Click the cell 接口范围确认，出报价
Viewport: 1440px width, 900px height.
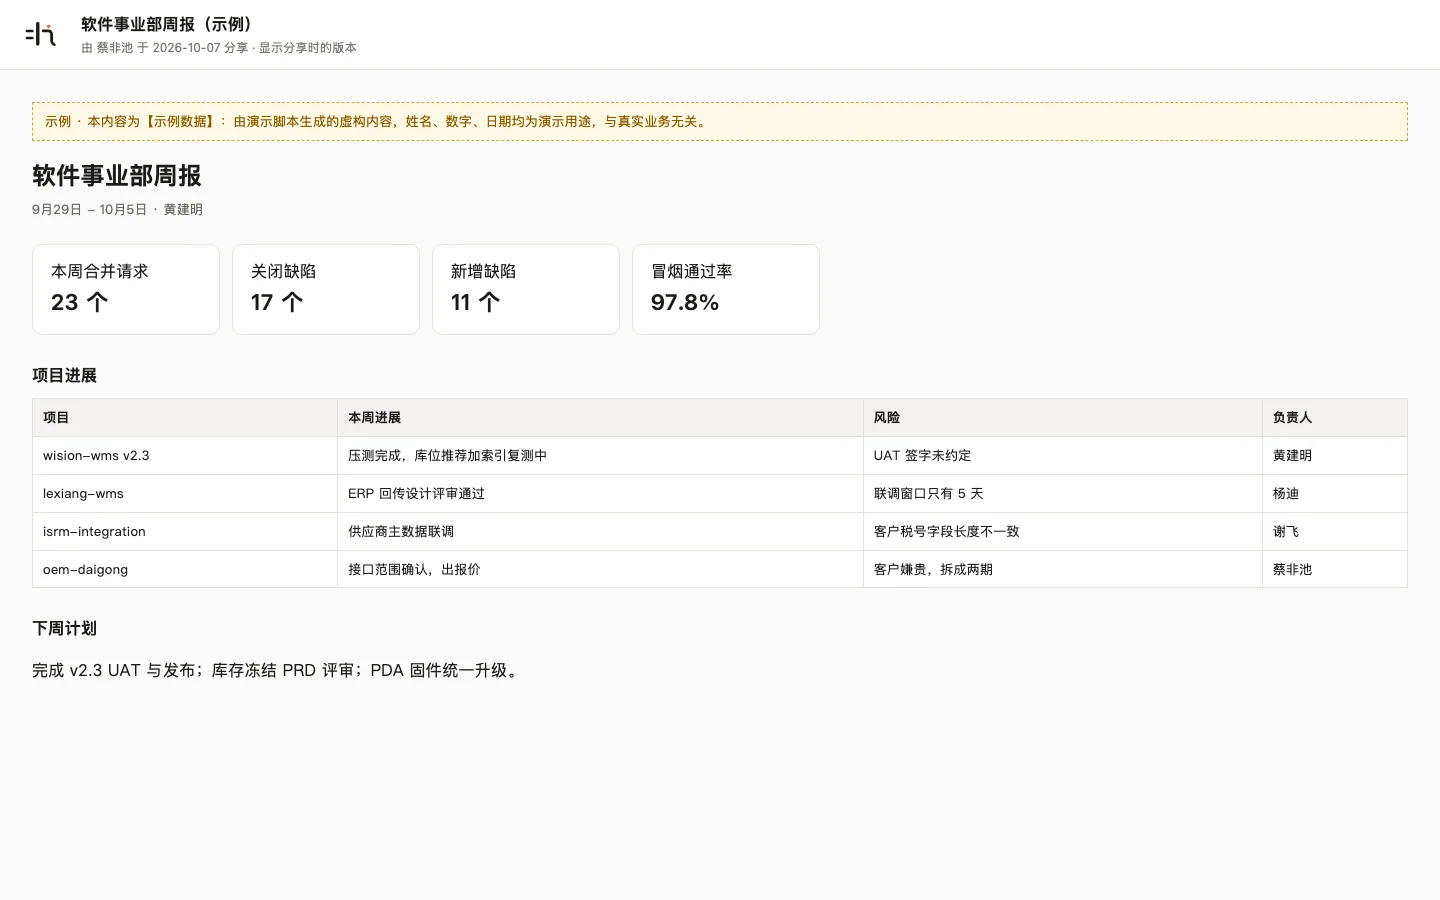[x=600, y=570]
